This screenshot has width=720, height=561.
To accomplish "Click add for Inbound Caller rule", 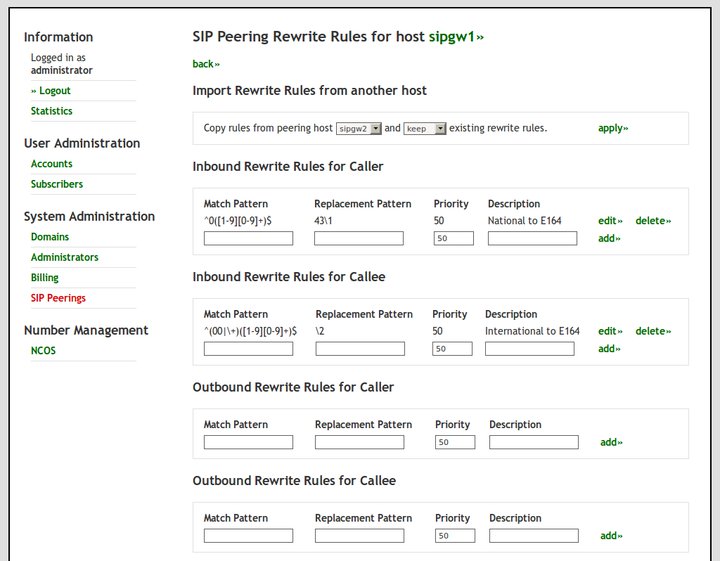I will pyautogui.click(x=609, y=239).
